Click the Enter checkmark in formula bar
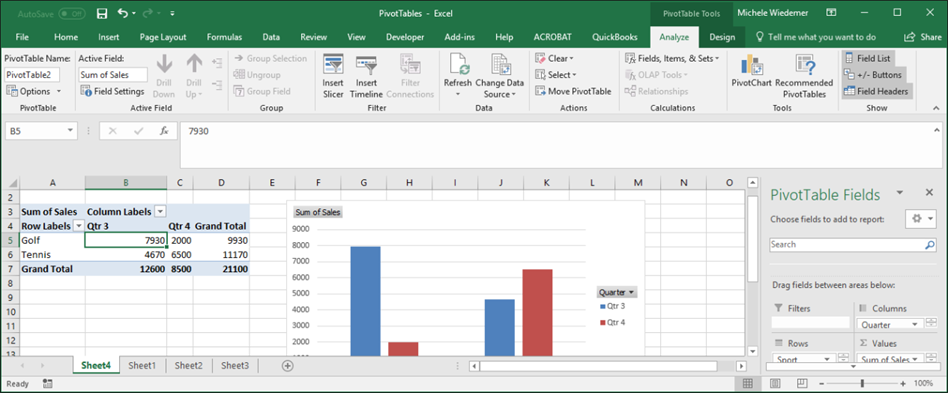Image resolution: width=948 pixels, height=393 pixels. (138, 131)
